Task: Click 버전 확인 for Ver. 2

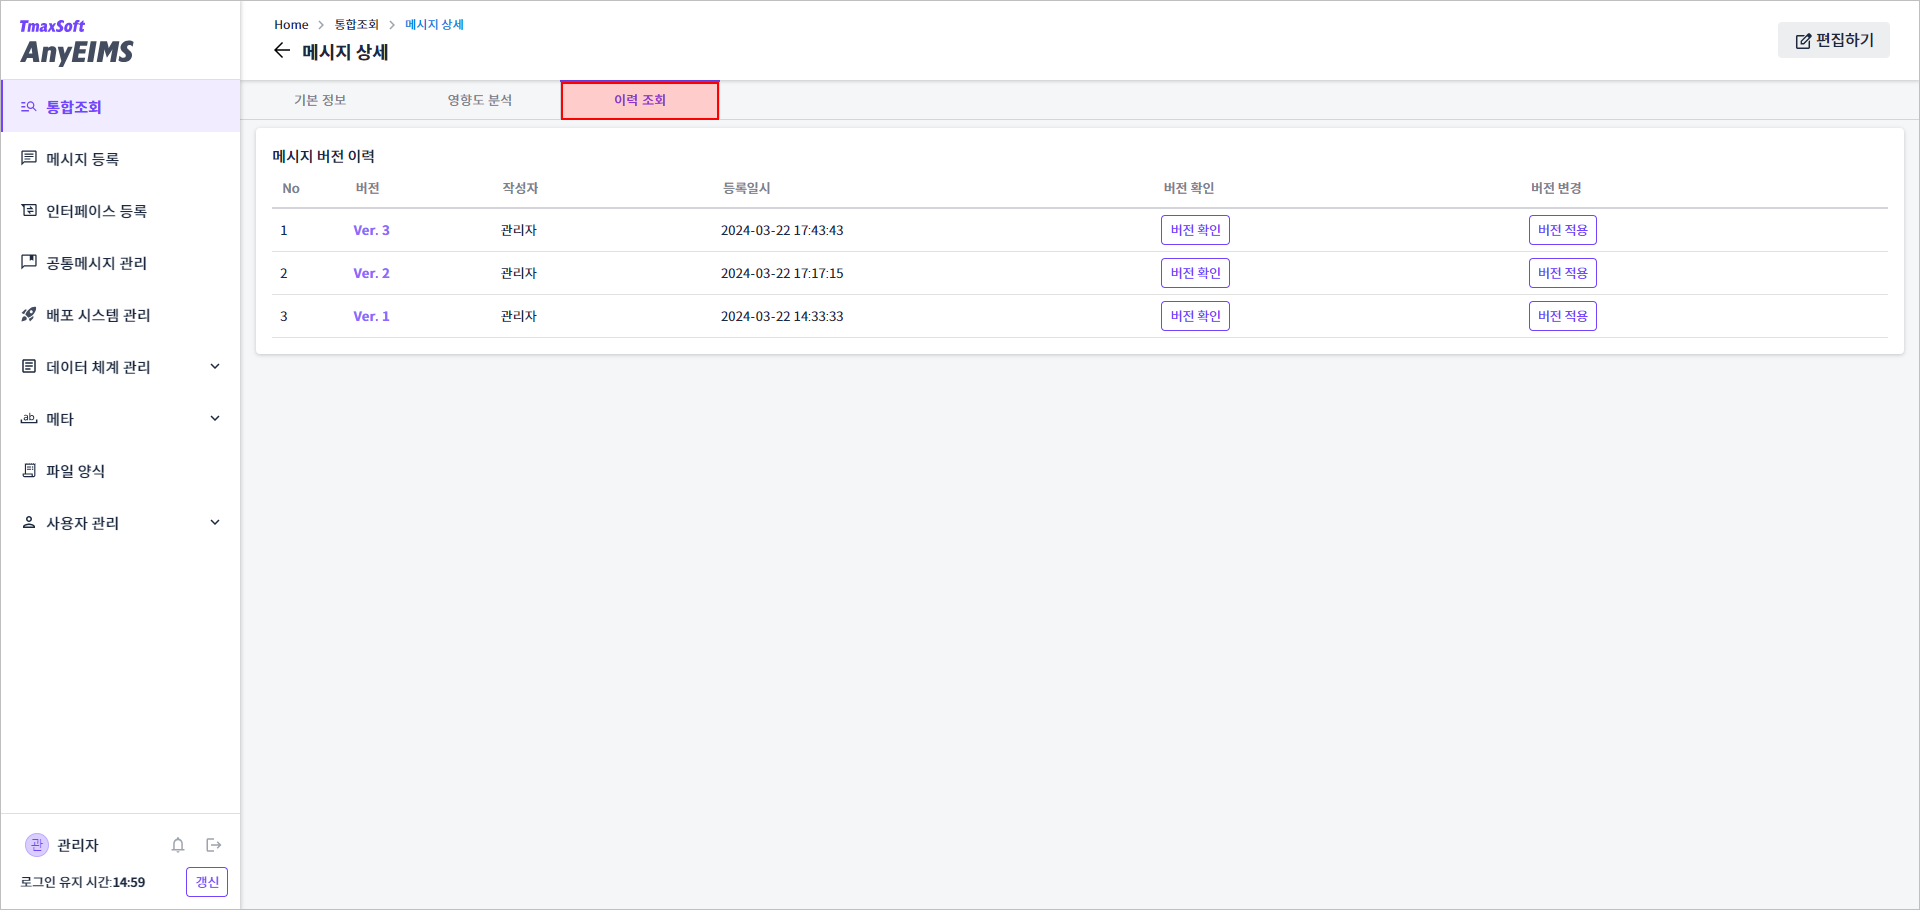Action: 1195,273
